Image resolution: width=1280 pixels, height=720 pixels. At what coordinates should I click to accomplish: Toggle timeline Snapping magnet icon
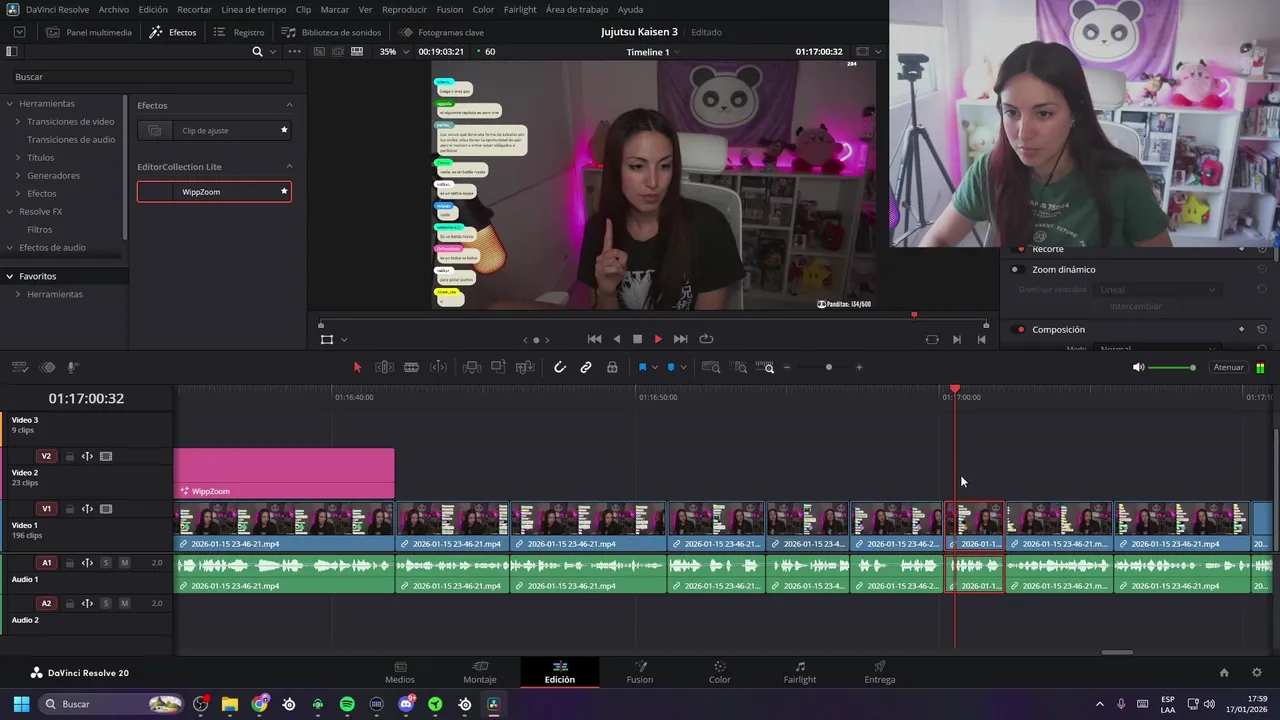[x=560, y=367]
